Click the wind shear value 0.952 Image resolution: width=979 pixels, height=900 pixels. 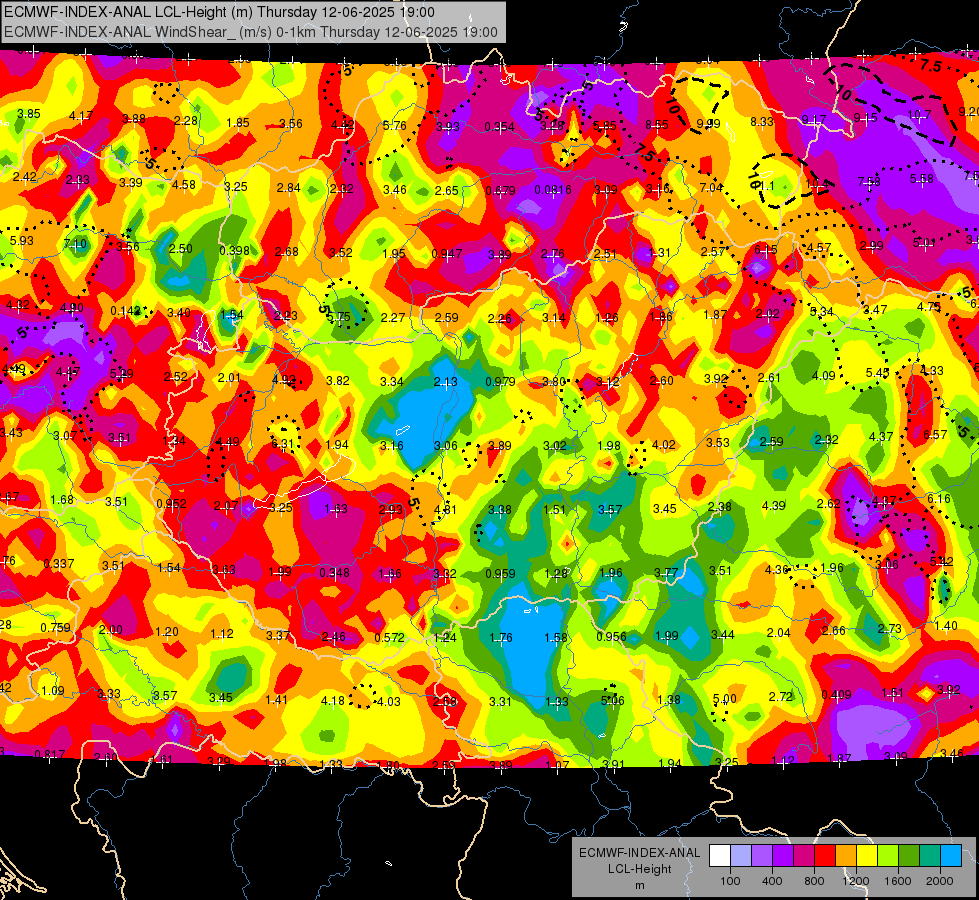[x=172, y=504]
